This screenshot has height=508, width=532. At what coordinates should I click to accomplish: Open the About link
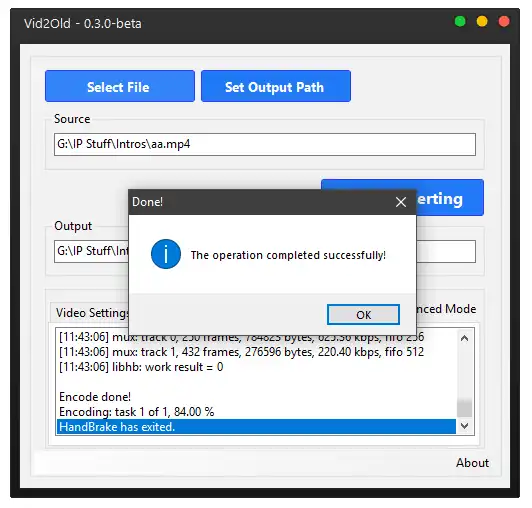(x=472, y=463)
